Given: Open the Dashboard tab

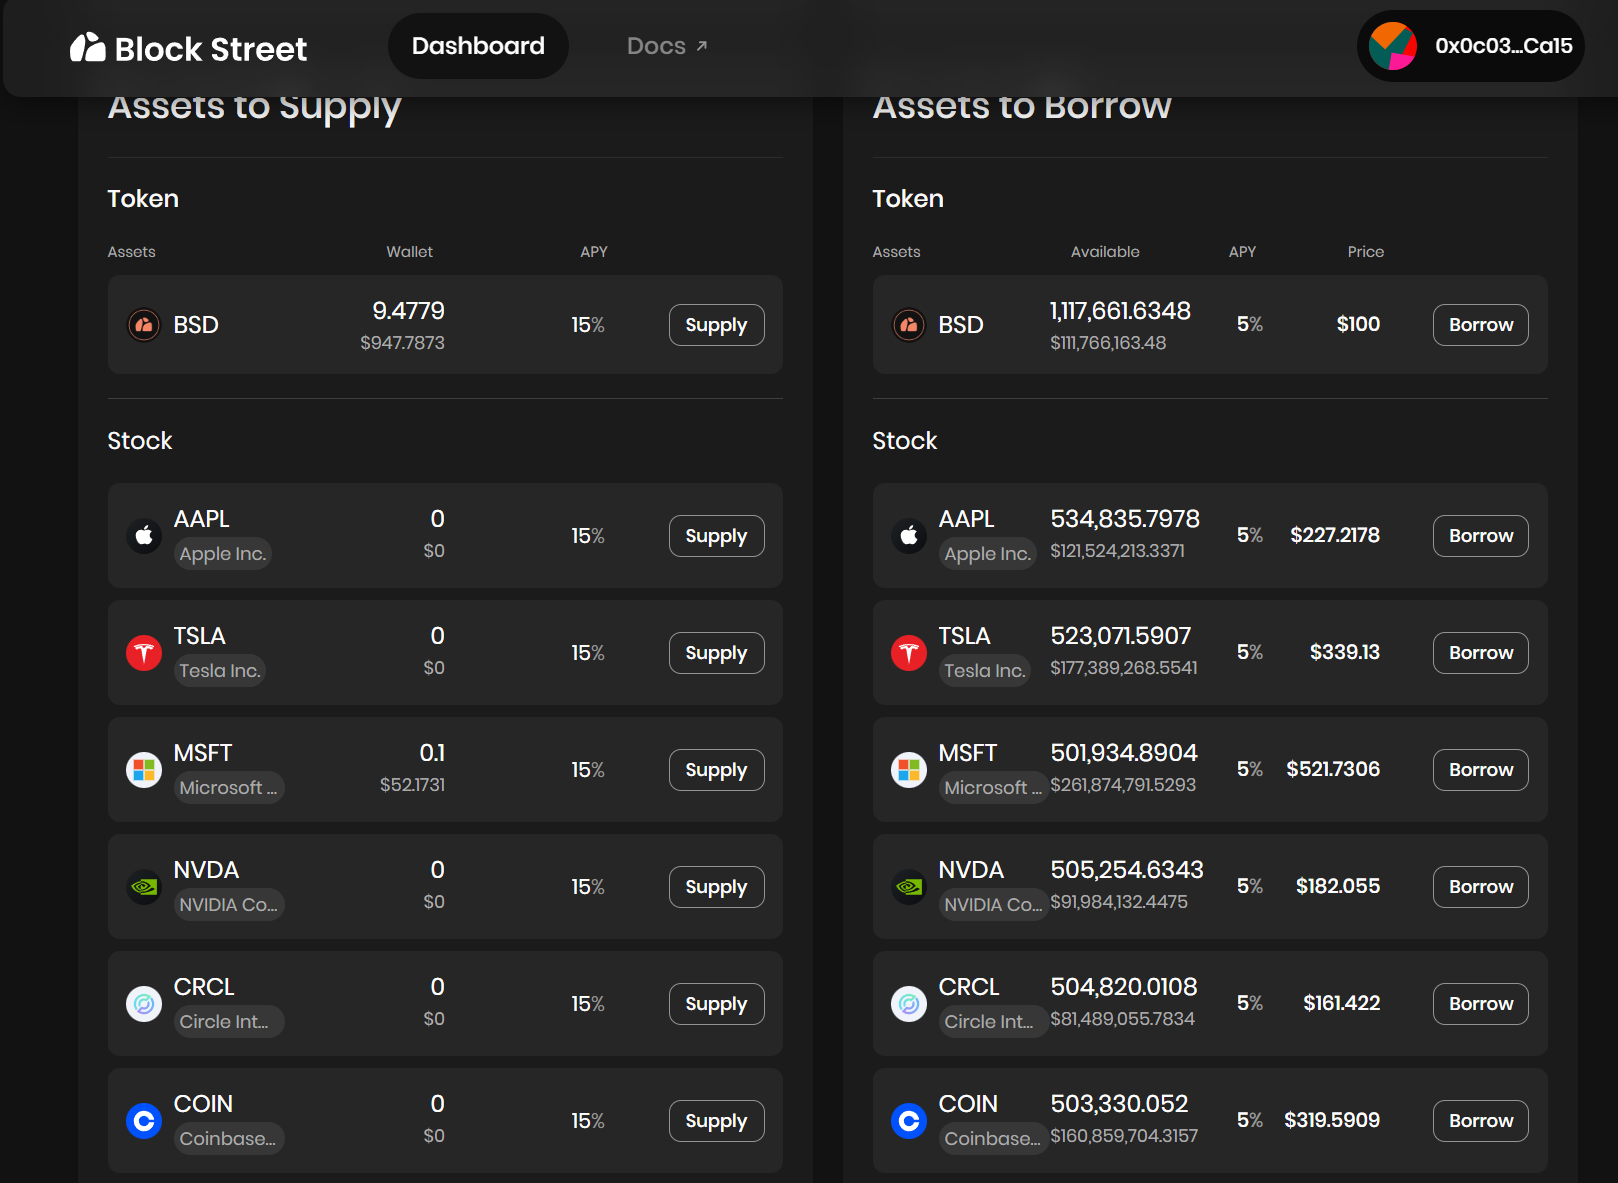Looking at the screenshot, I should point(478,46).
